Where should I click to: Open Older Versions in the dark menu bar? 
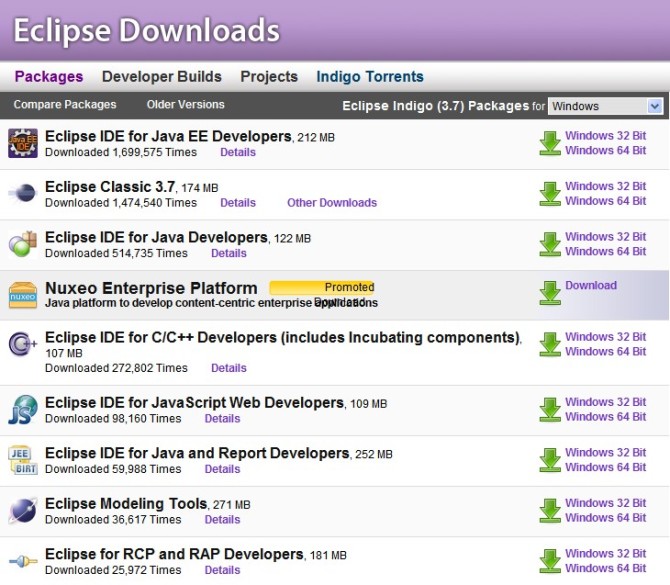(185, 105)
